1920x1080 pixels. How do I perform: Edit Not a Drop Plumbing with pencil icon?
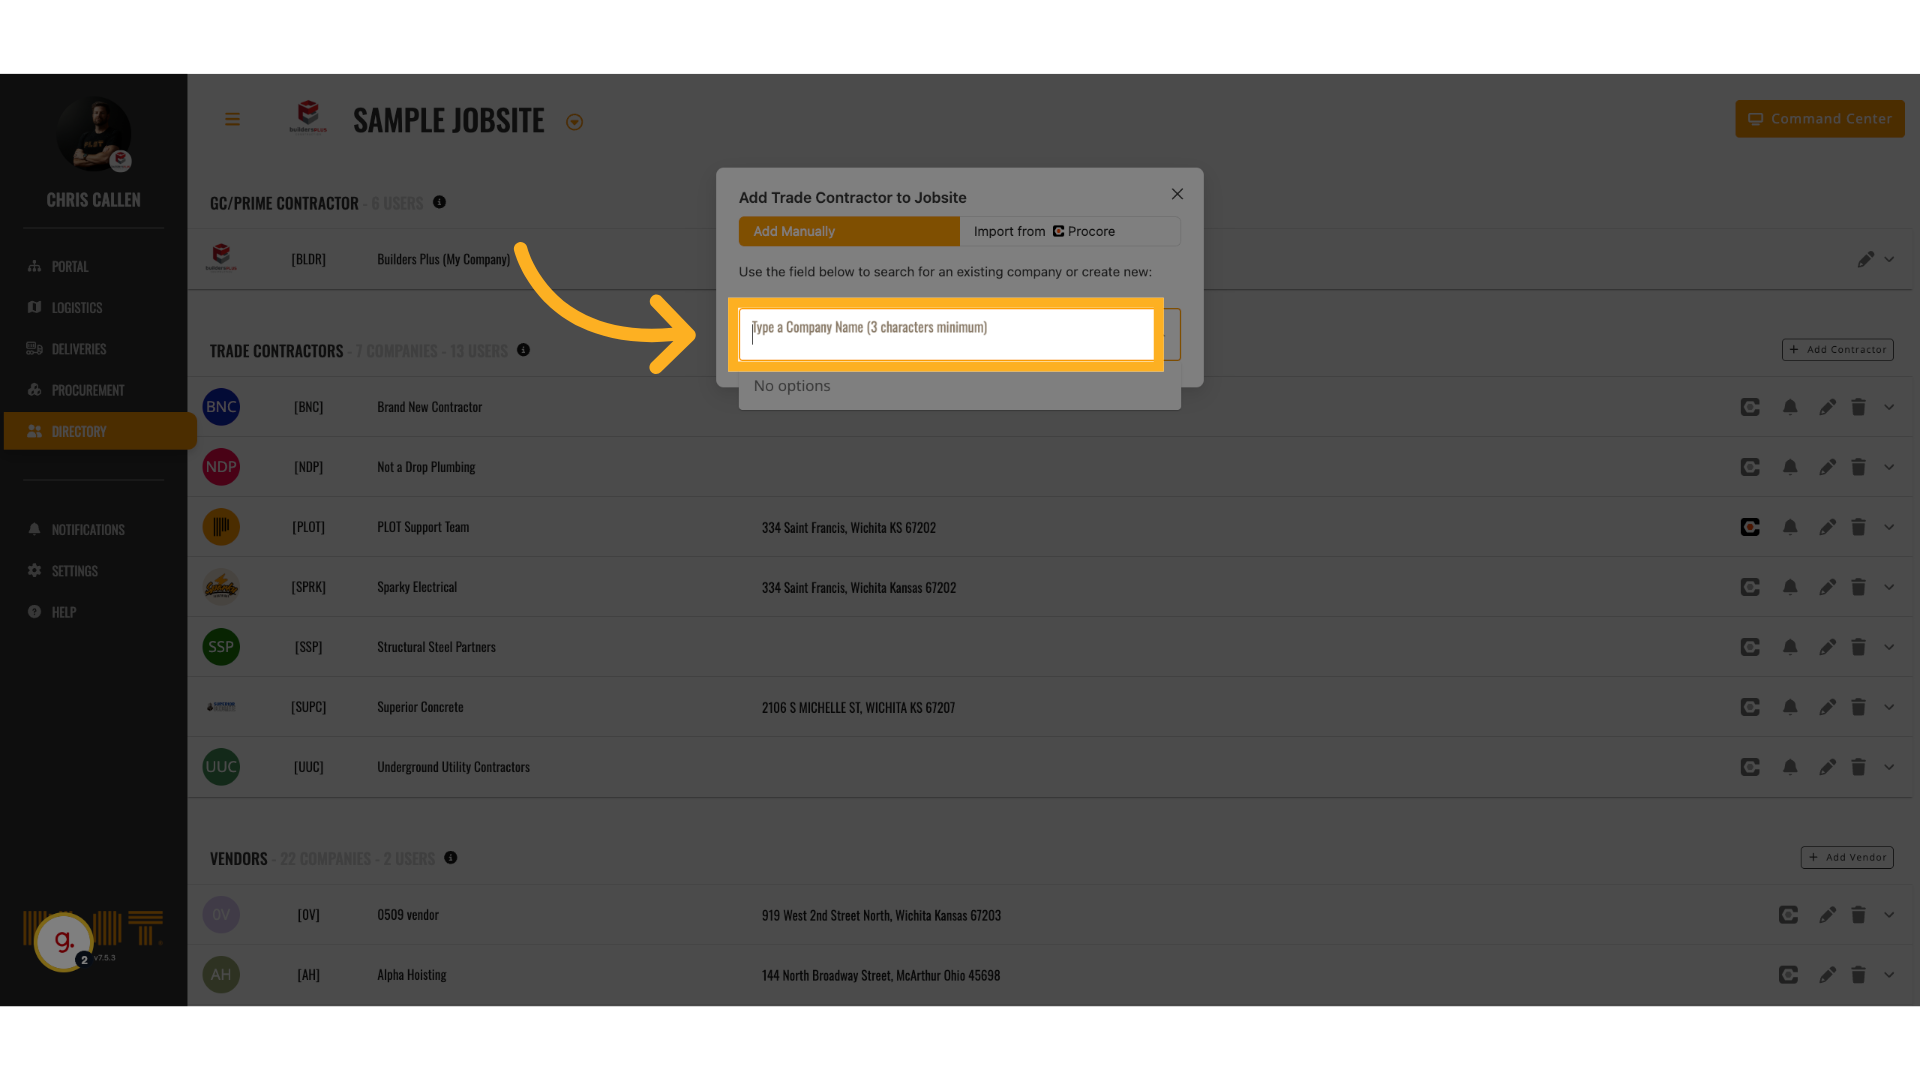(1827, 467)
